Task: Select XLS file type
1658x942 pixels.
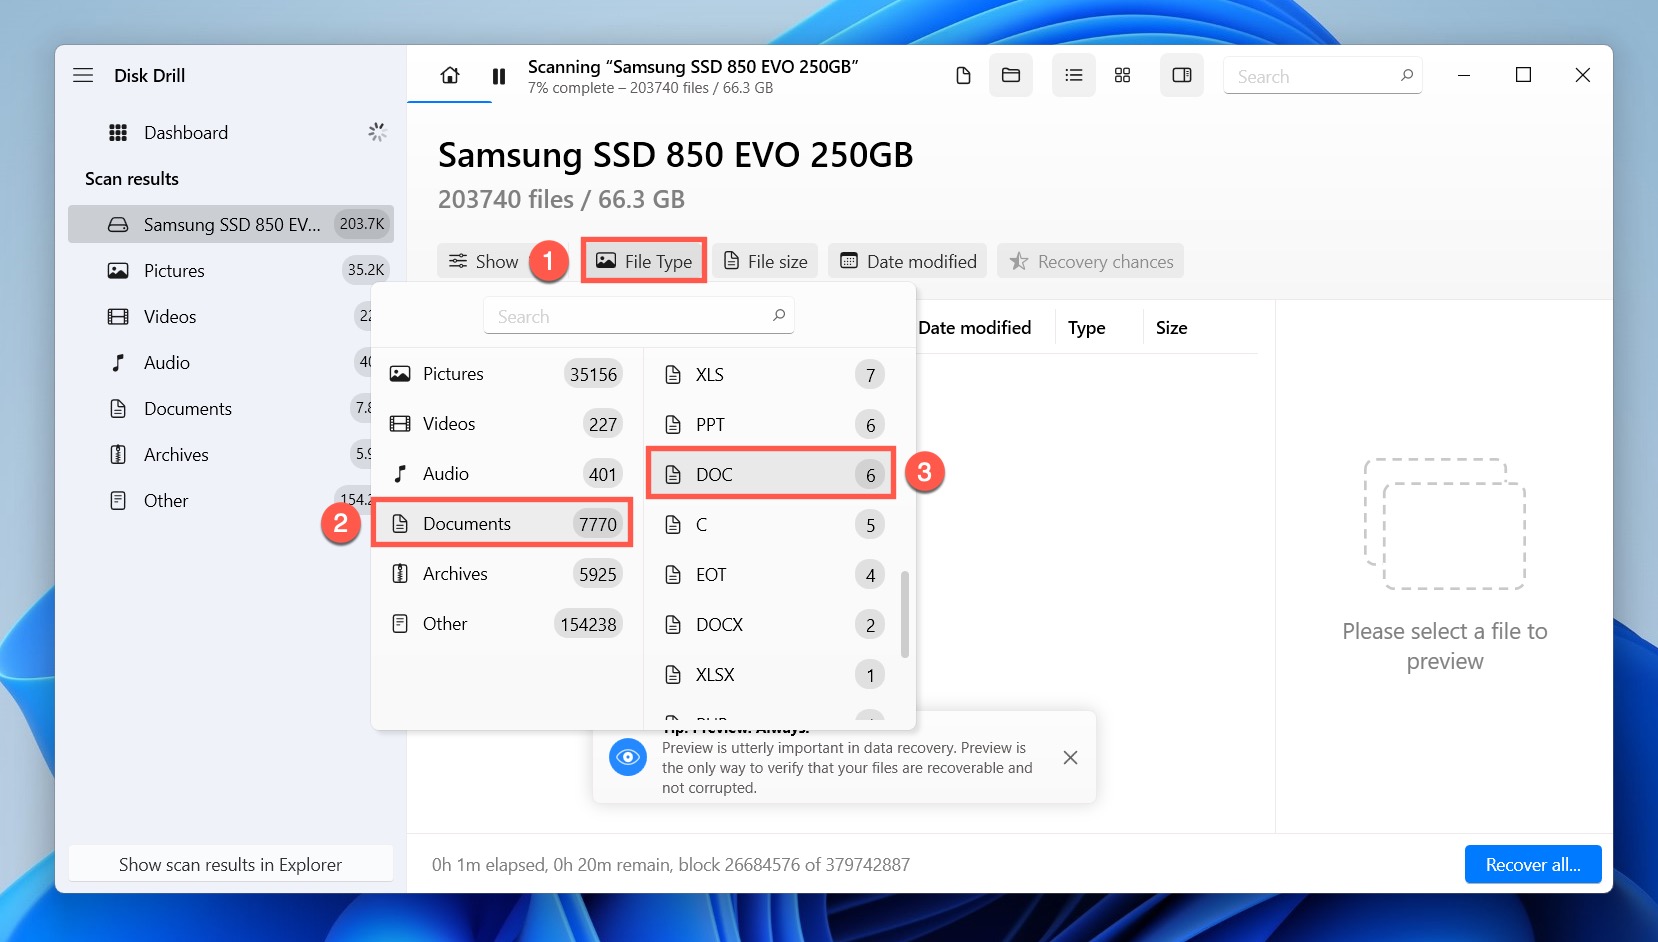Action: pyautogui.click(x=772, y=375)
